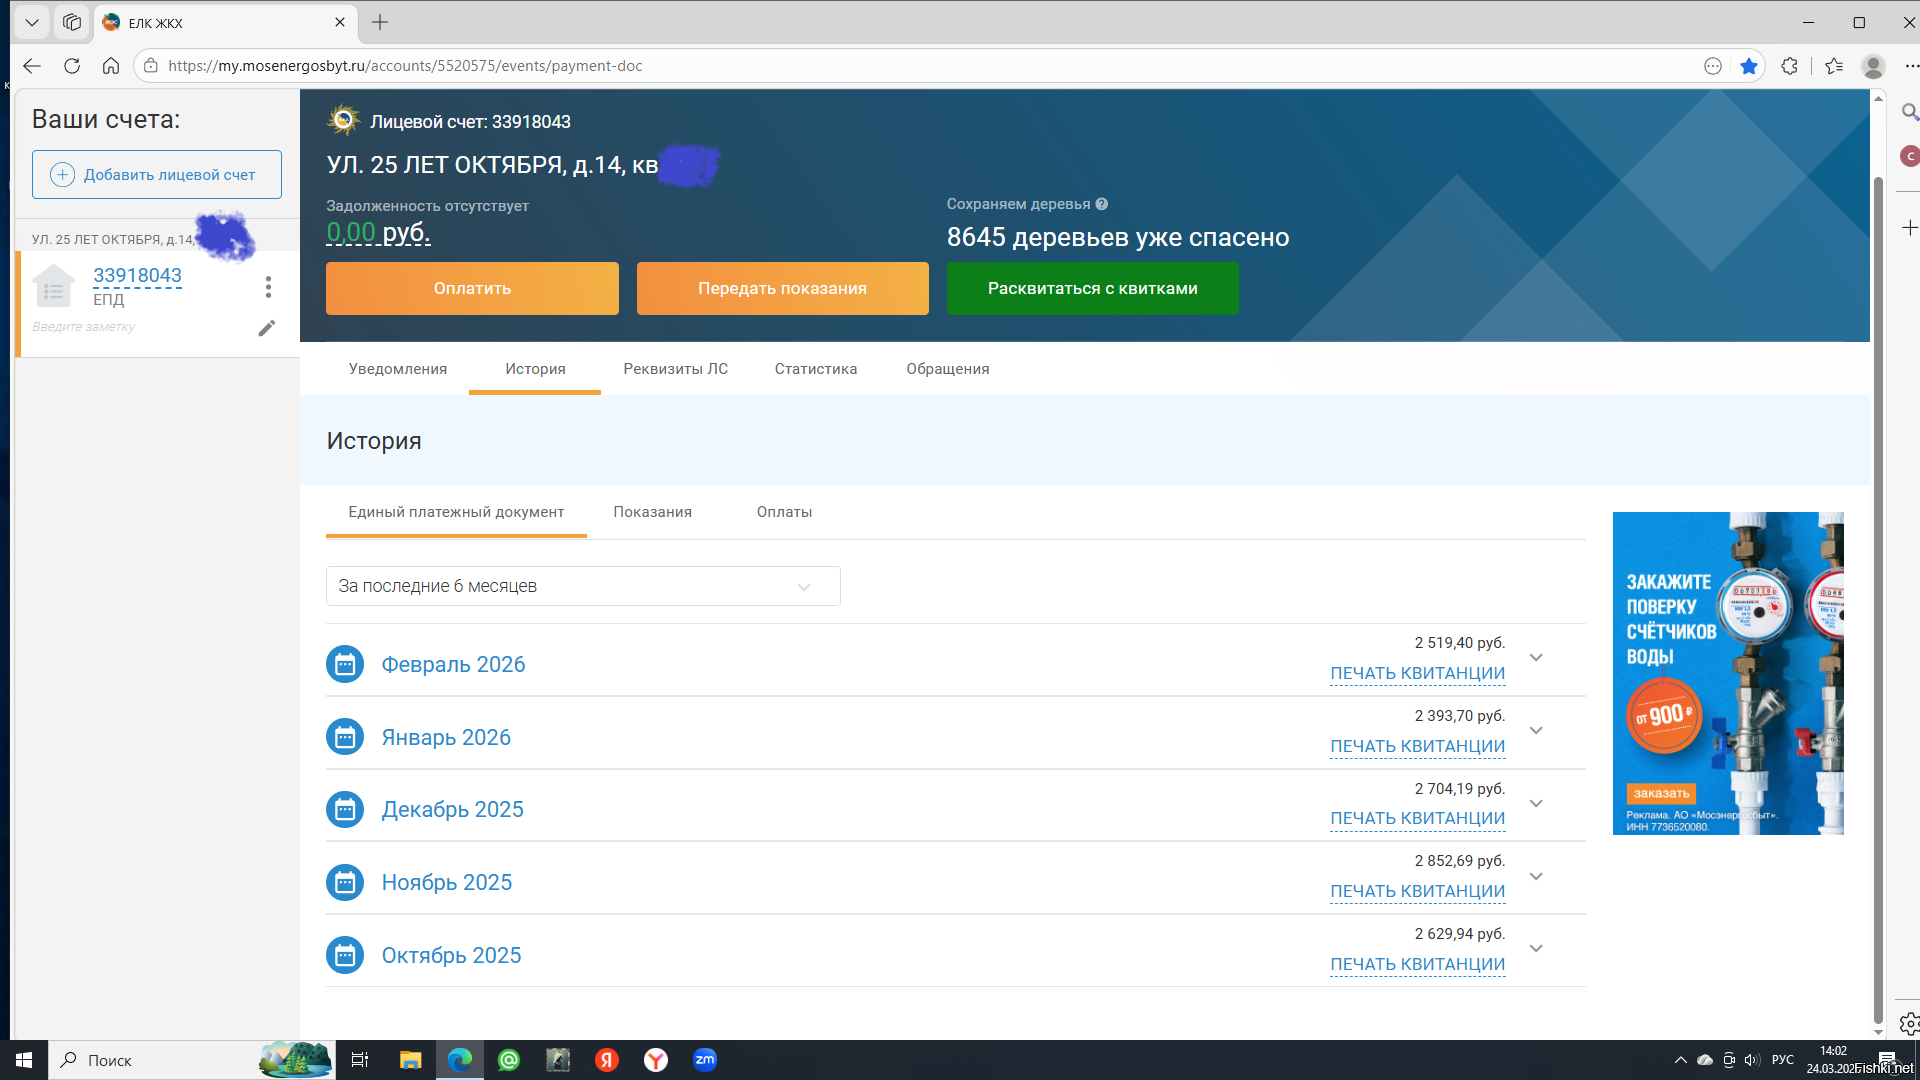The width and height of the screenshot is (1920, 1080).
Task: Click the three-dot account options icon
Action: tap(268, 287)
